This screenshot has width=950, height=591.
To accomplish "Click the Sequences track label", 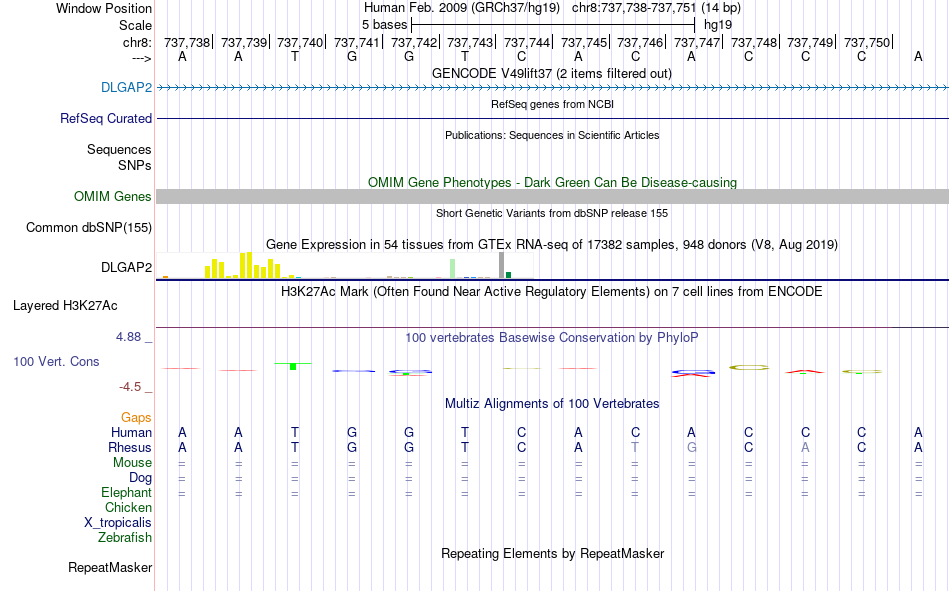I will pos(119,149).
